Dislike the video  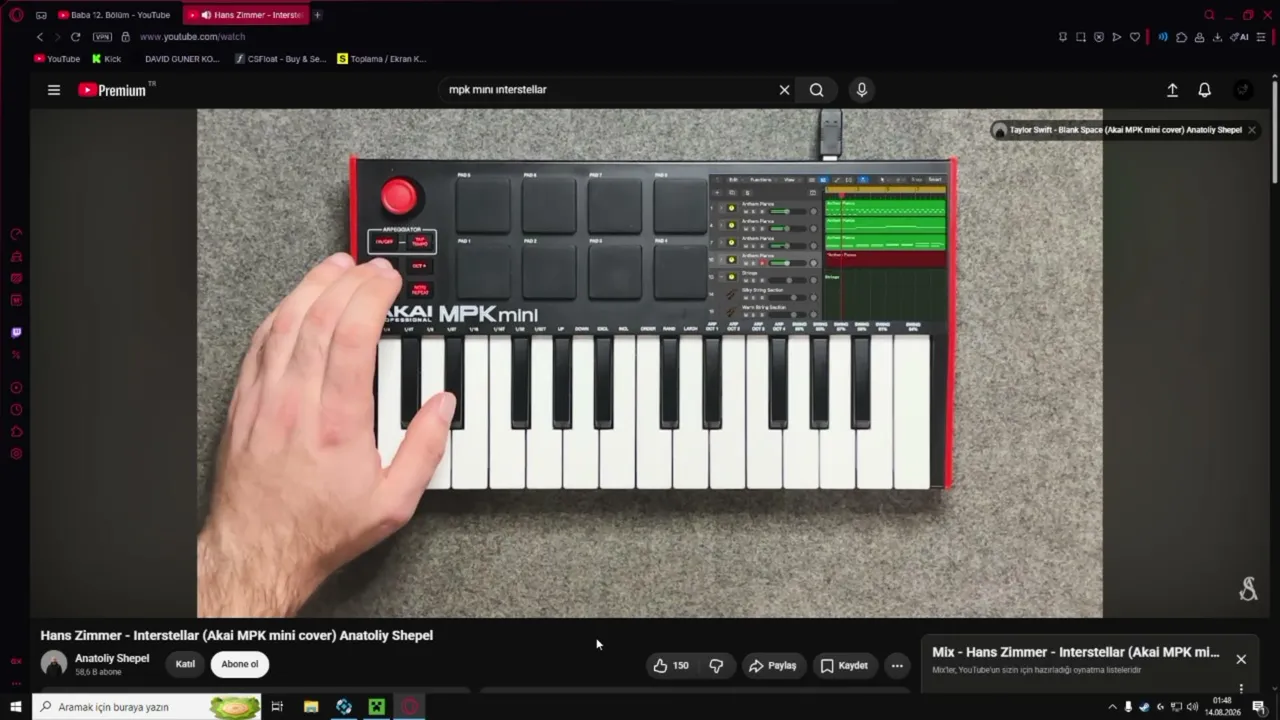716,665
